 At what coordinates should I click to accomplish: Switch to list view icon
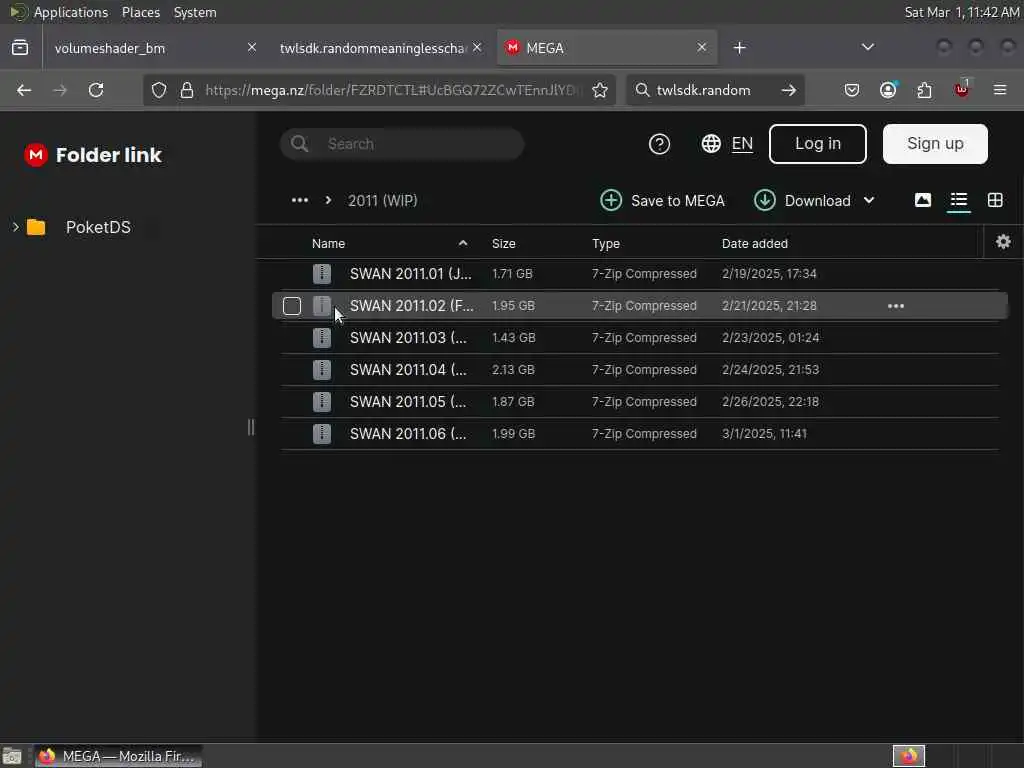click(958, 200)
